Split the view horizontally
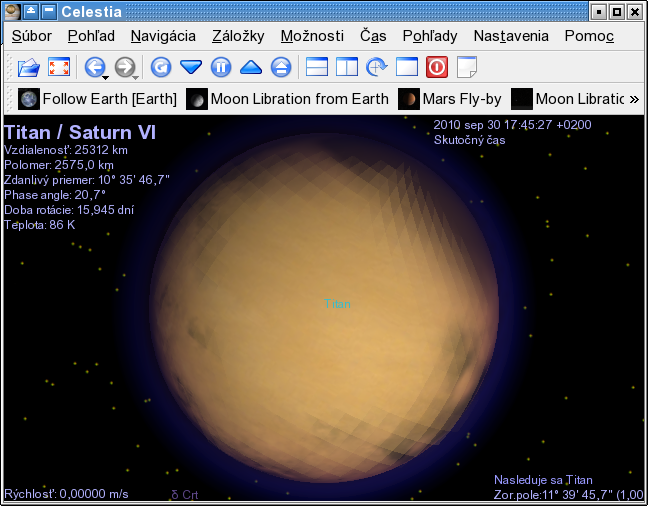The width and height of the screenshot is (648, 506). pos(317,68)
